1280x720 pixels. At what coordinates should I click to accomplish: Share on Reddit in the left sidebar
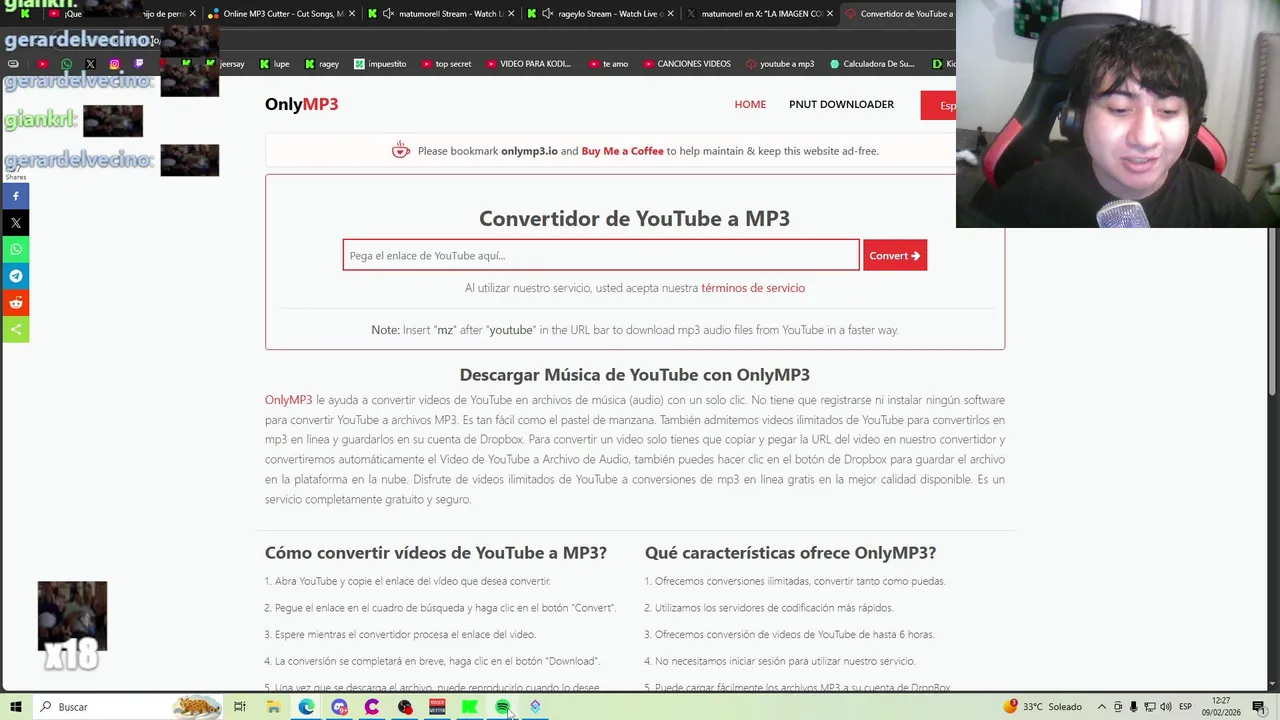(x=15, y=303)
